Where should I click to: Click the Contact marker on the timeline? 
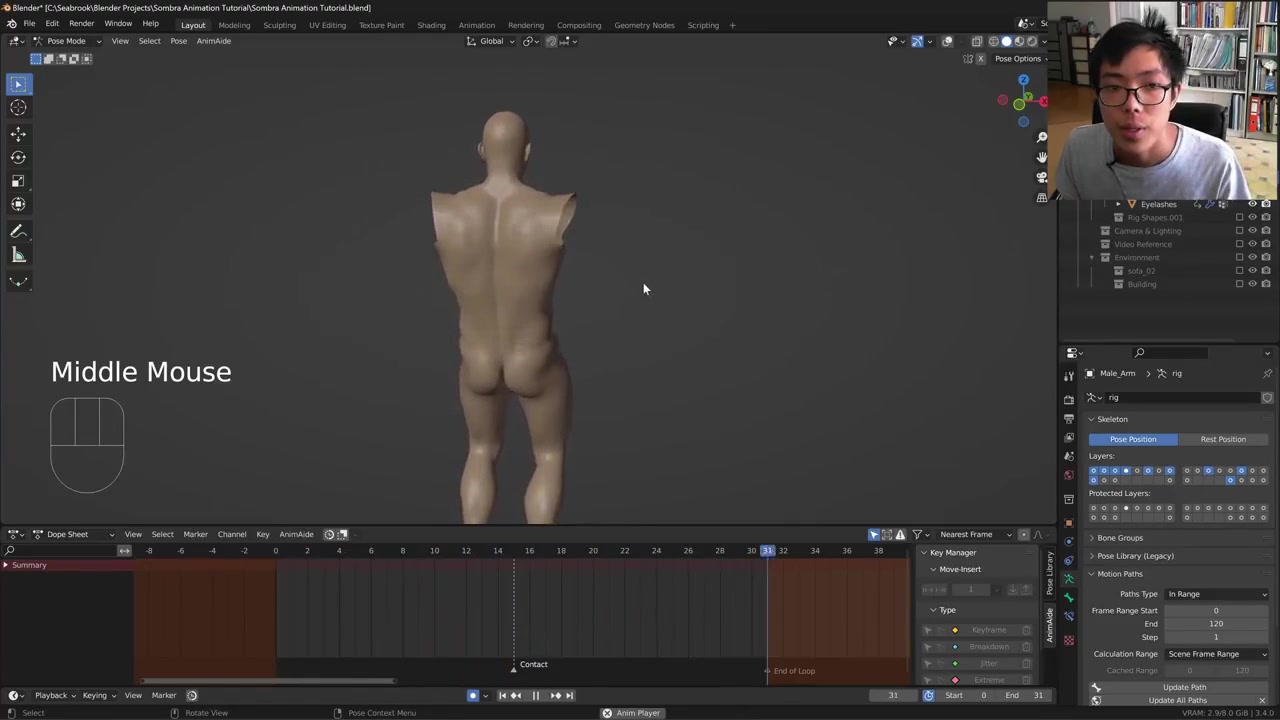coord(514,665)
